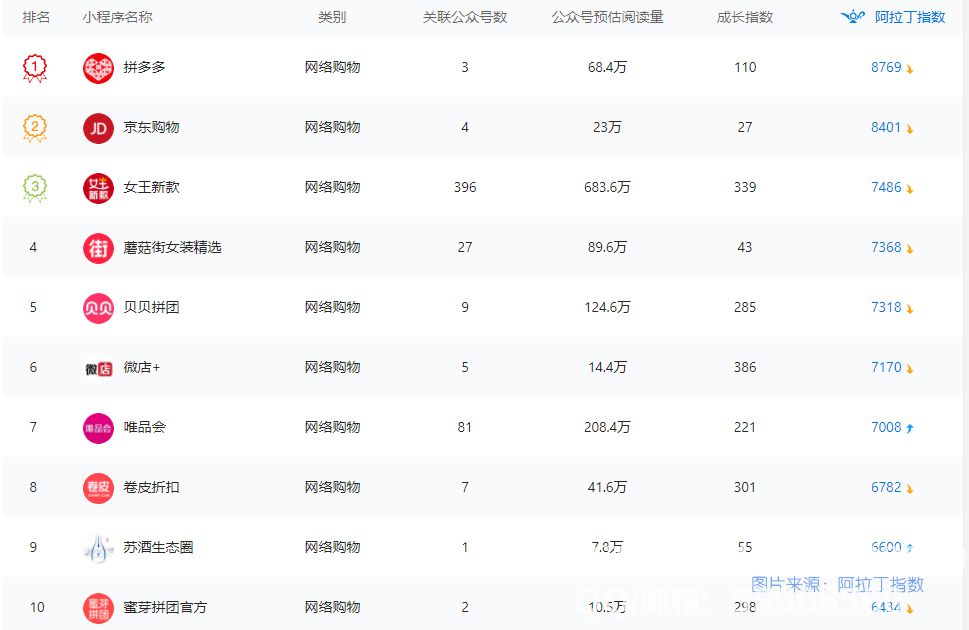This screenshot has width=969, height=630.
Task: Click the 公众号预估阅读量 column header
Action: (x=607, y=17)
